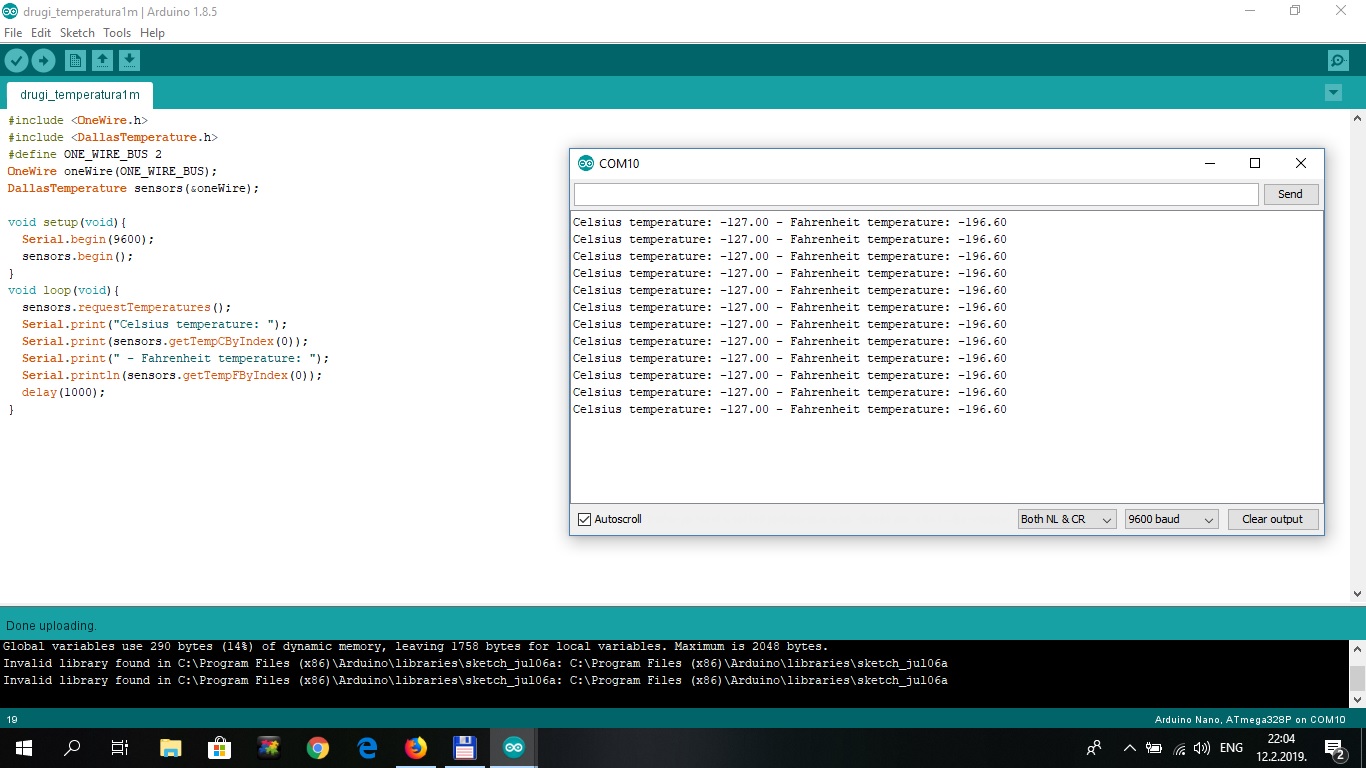
Task: Click the Arduino logo in title bar
Action: point(10,11)
